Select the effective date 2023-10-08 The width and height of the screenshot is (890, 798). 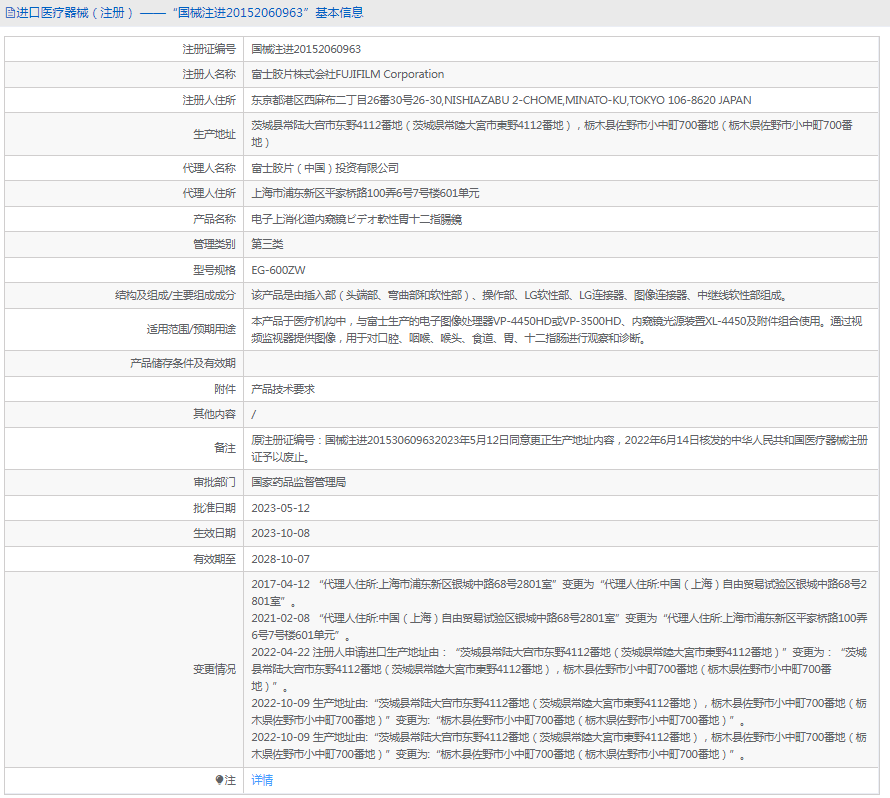coord(281,533)
